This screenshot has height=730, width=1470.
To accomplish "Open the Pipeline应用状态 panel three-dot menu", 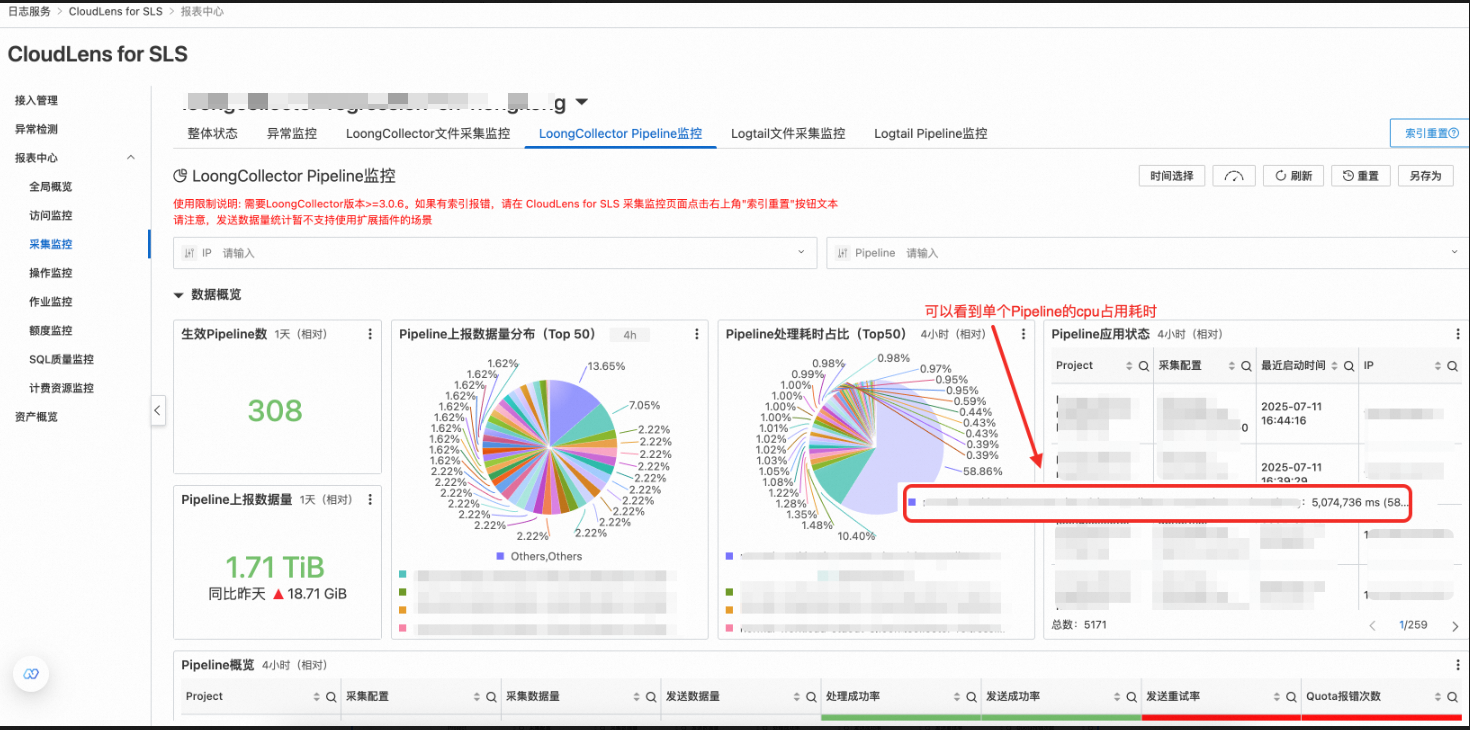I will (1459, 334).
